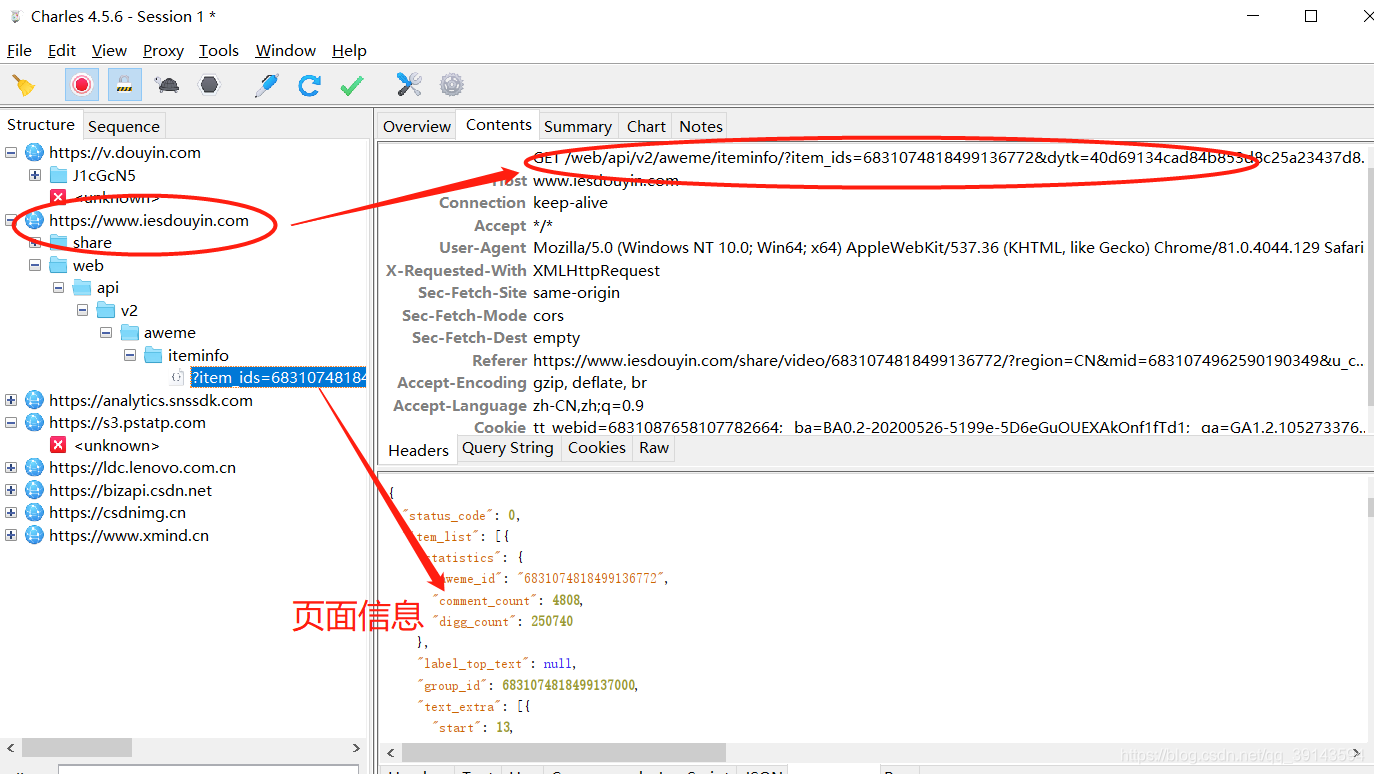Viewport: 1374px width, 774px height.
Task: Expand the https://www.xmind.cn node
Action: (11, 535)
